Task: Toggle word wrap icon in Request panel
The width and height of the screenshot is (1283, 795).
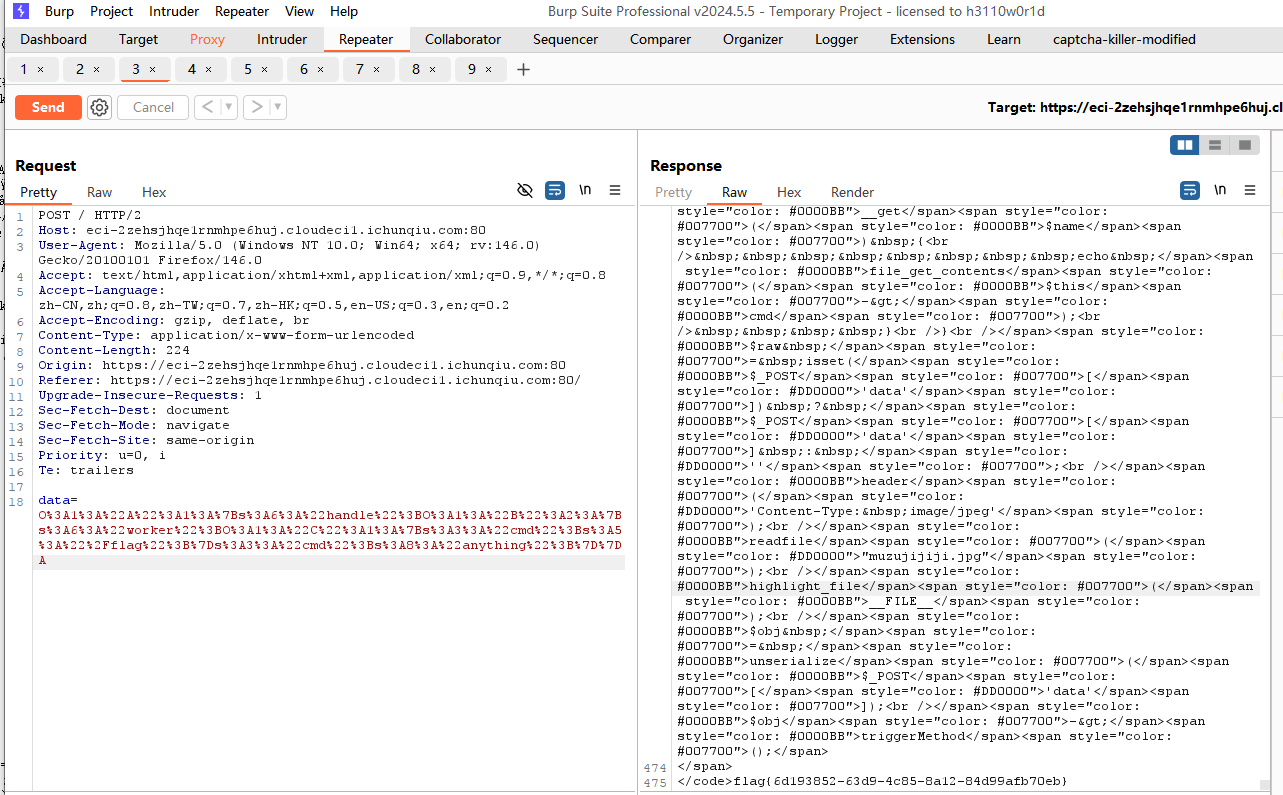Action: pos(555,190)
